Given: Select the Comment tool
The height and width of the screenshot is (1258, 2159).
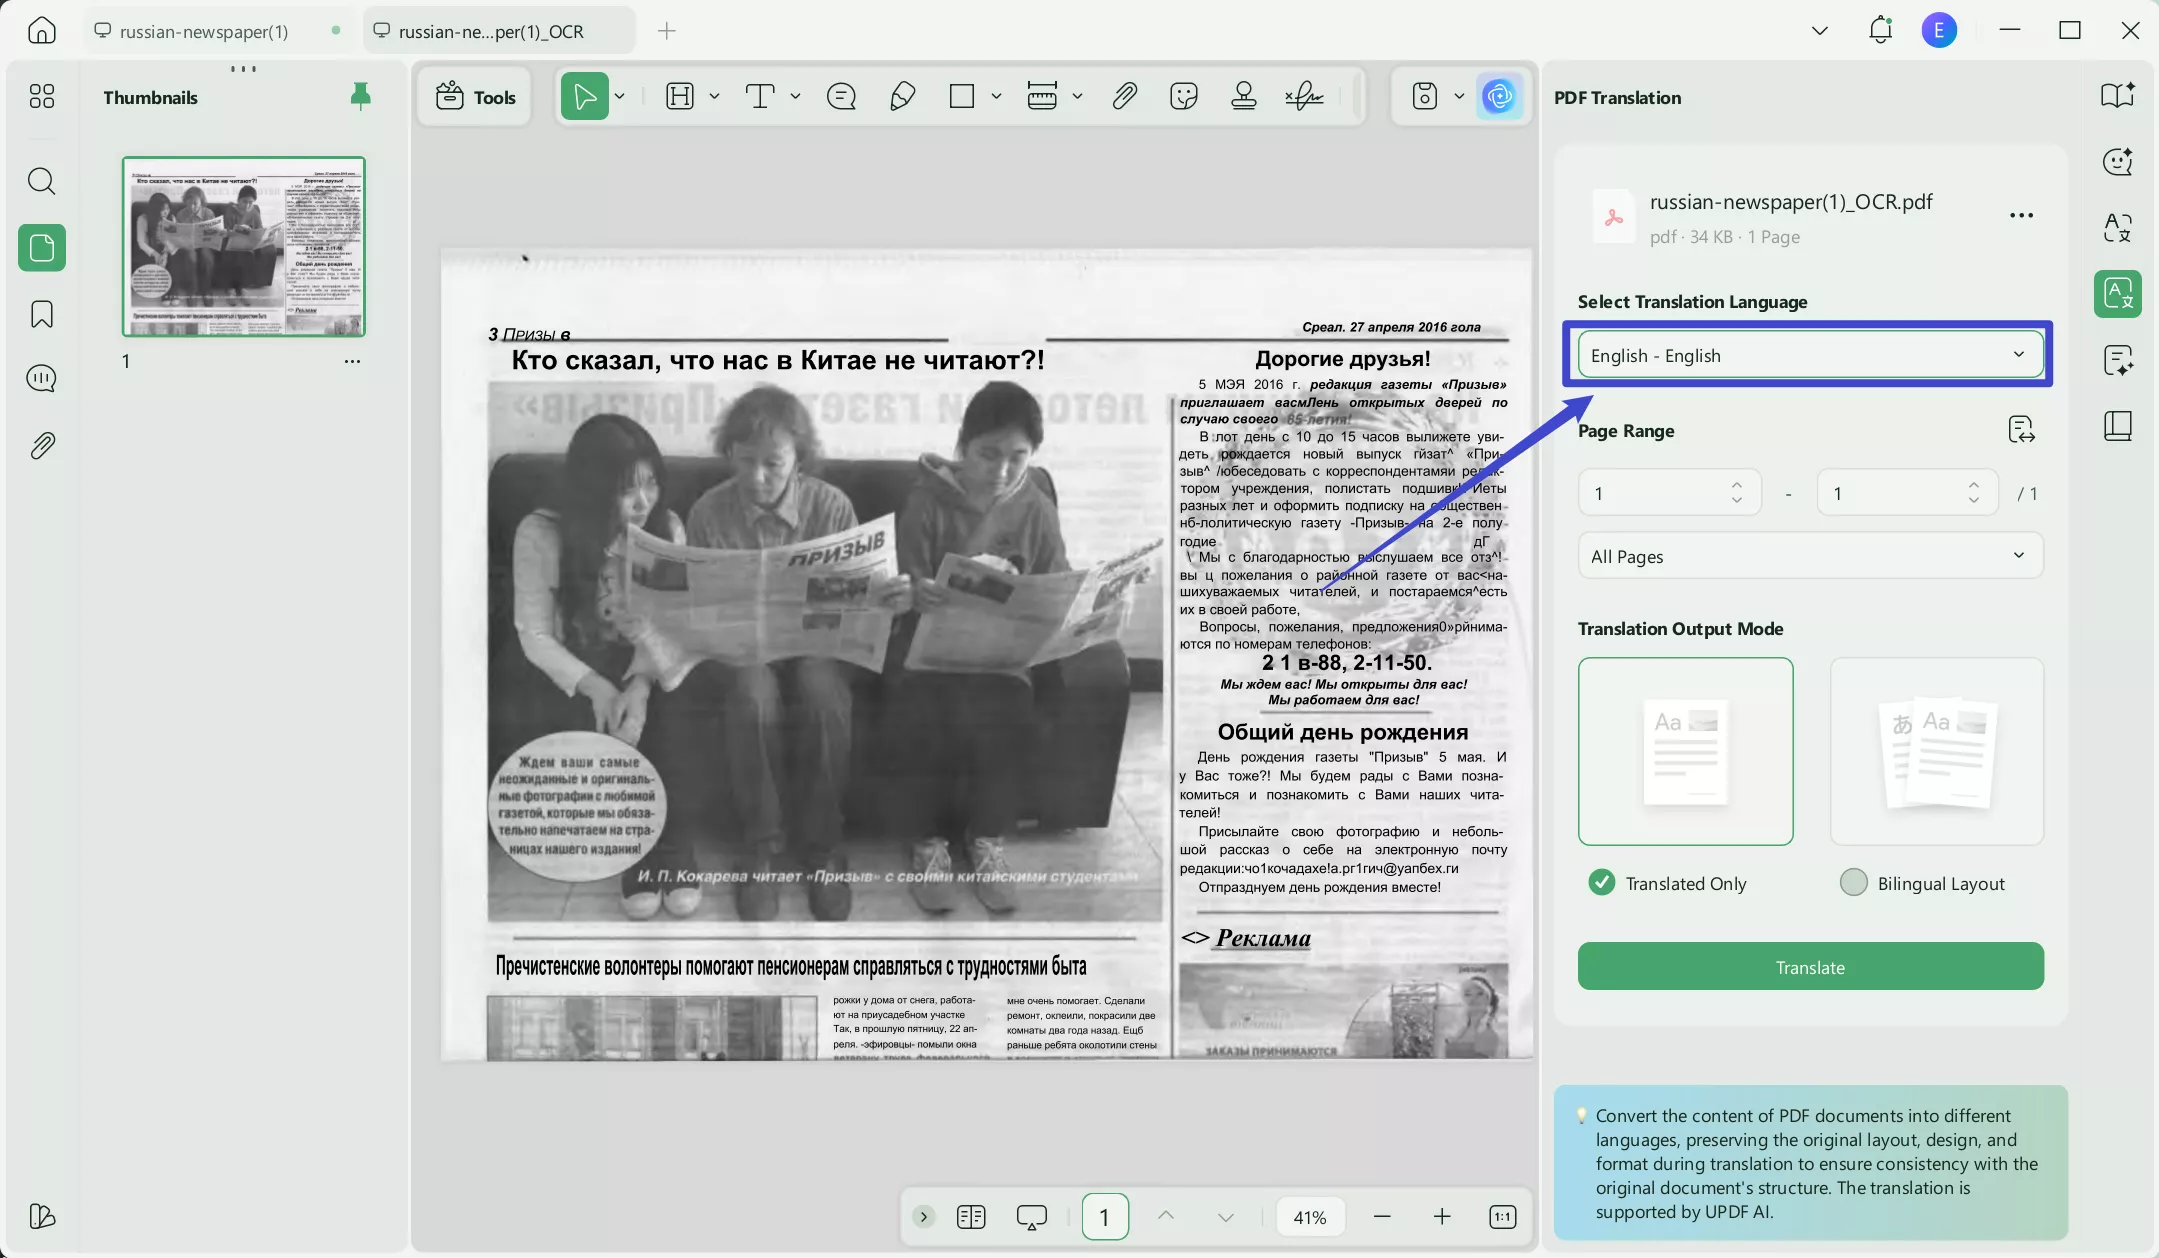Looking at the screenshot, I should click(x=841, y=95).
